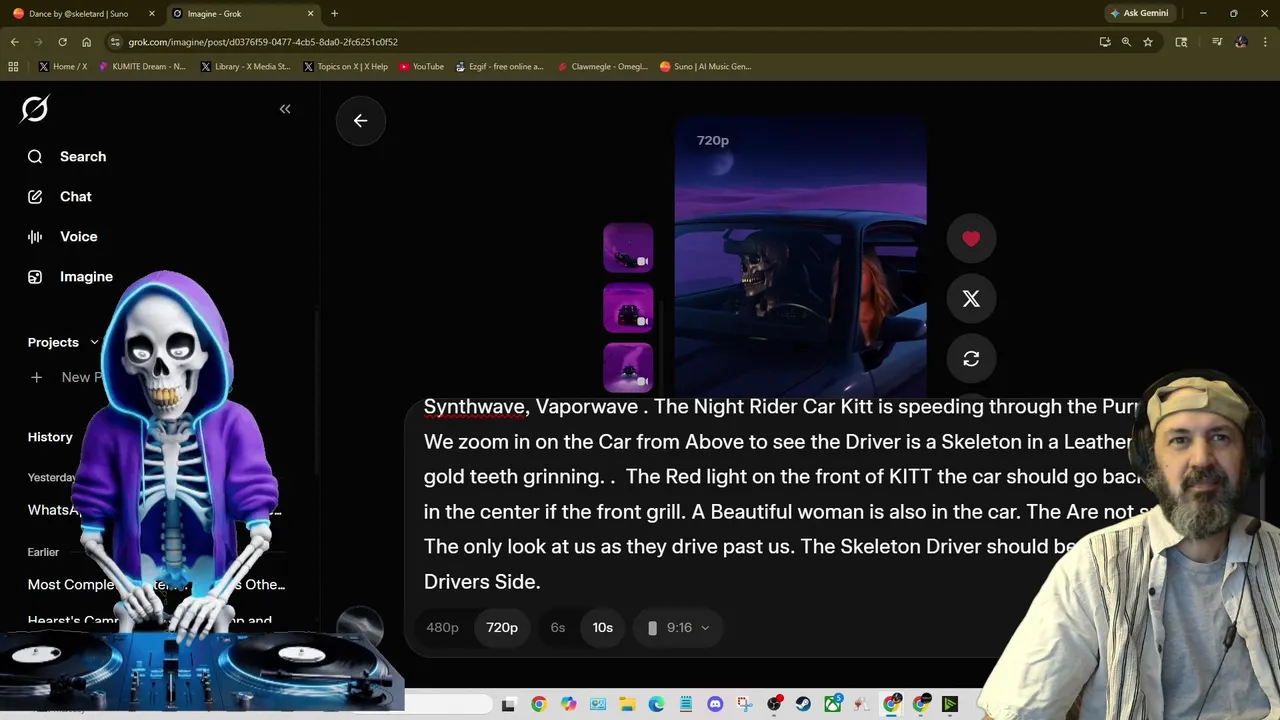The height and width of the screenshot is (720, 1280).
Task: Open Voice in the Grok sidebar
Action: [63, 236]
